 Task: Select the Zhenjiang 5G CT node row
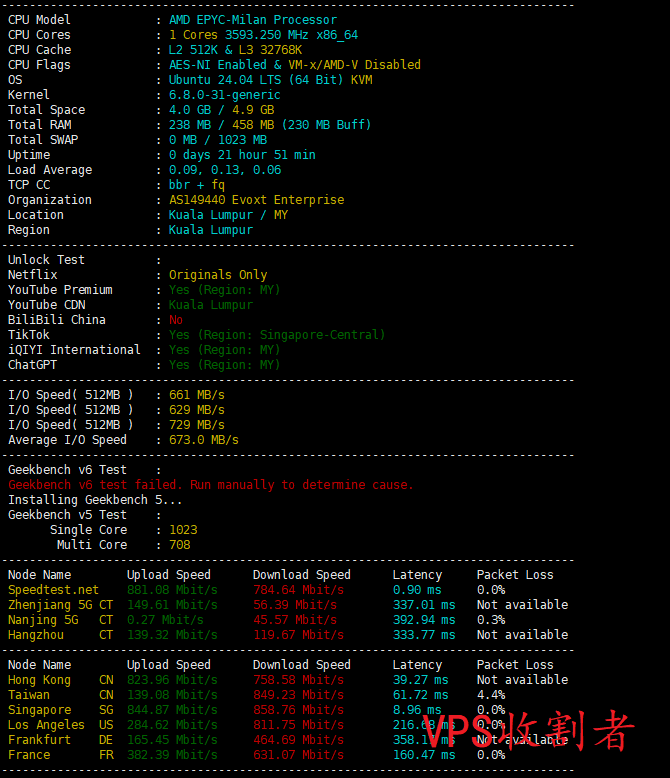[60, 605]
